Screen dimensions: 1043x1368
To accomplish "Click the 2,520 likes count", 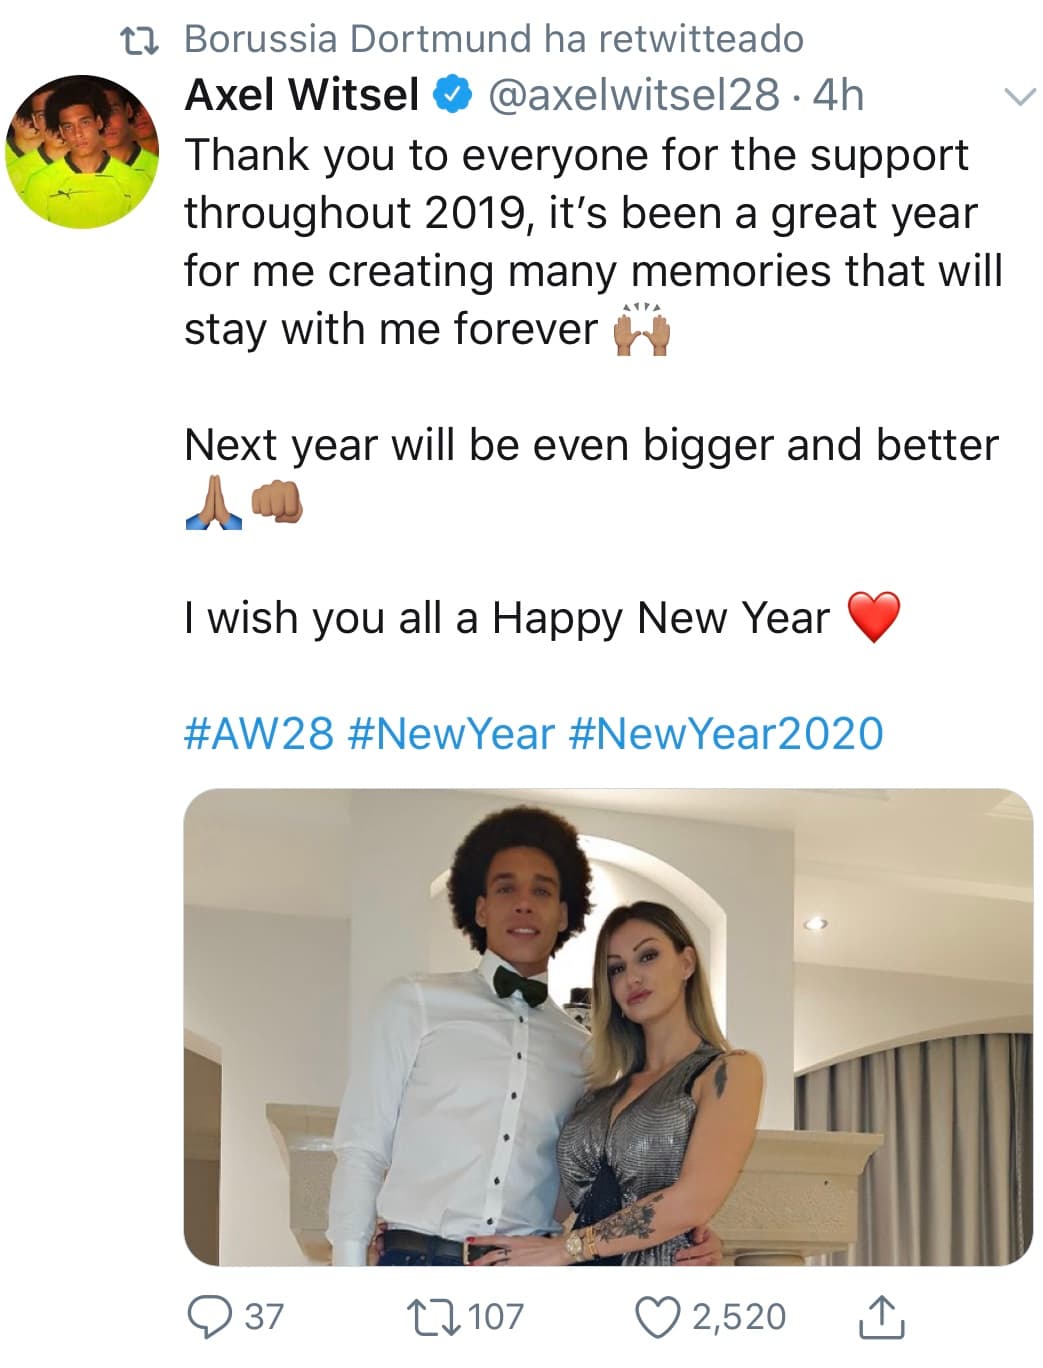I will pyautogui.click(x=739, y=1316).
